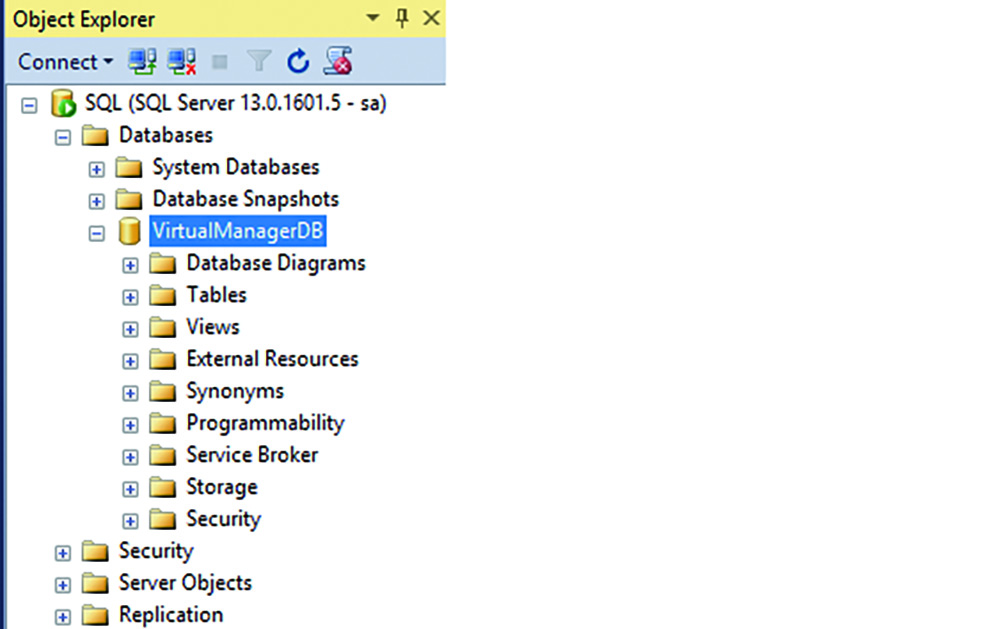
Task: Collapse the VirtualManagerDB database node
Action: (x=96, y=233)
